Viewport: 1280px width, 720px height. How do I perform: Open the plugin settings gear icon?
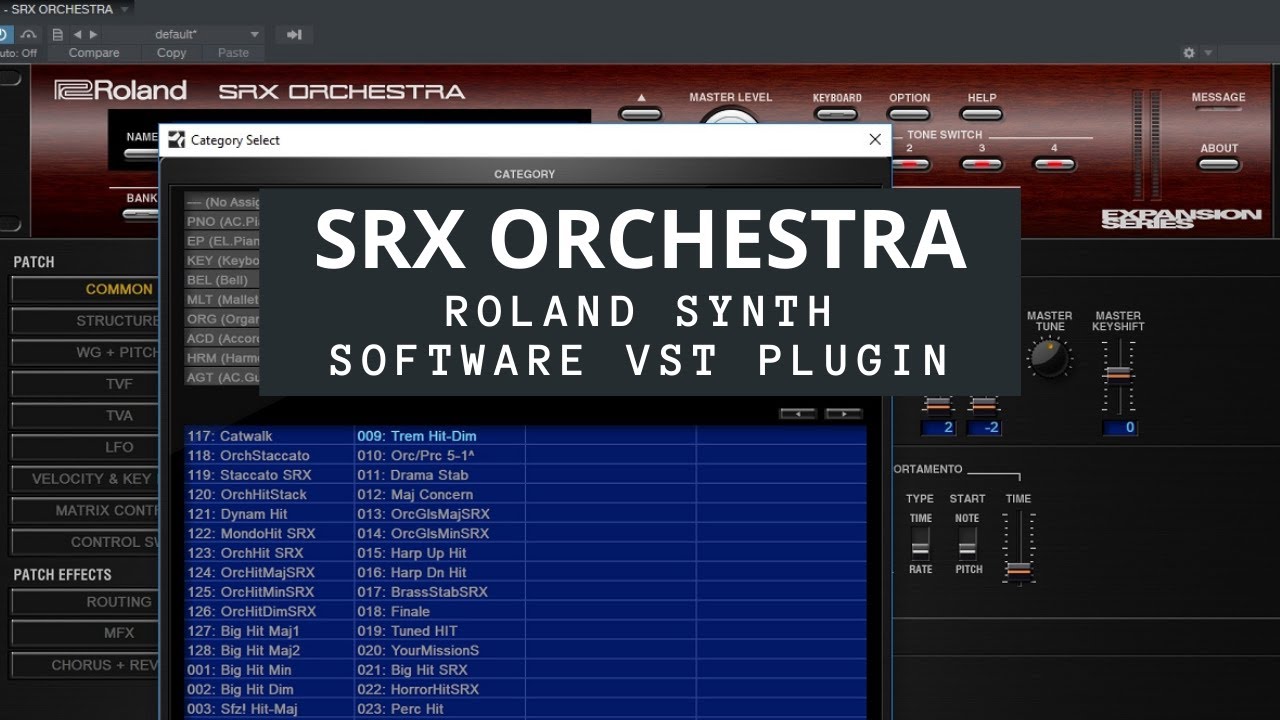point(1189,53)
